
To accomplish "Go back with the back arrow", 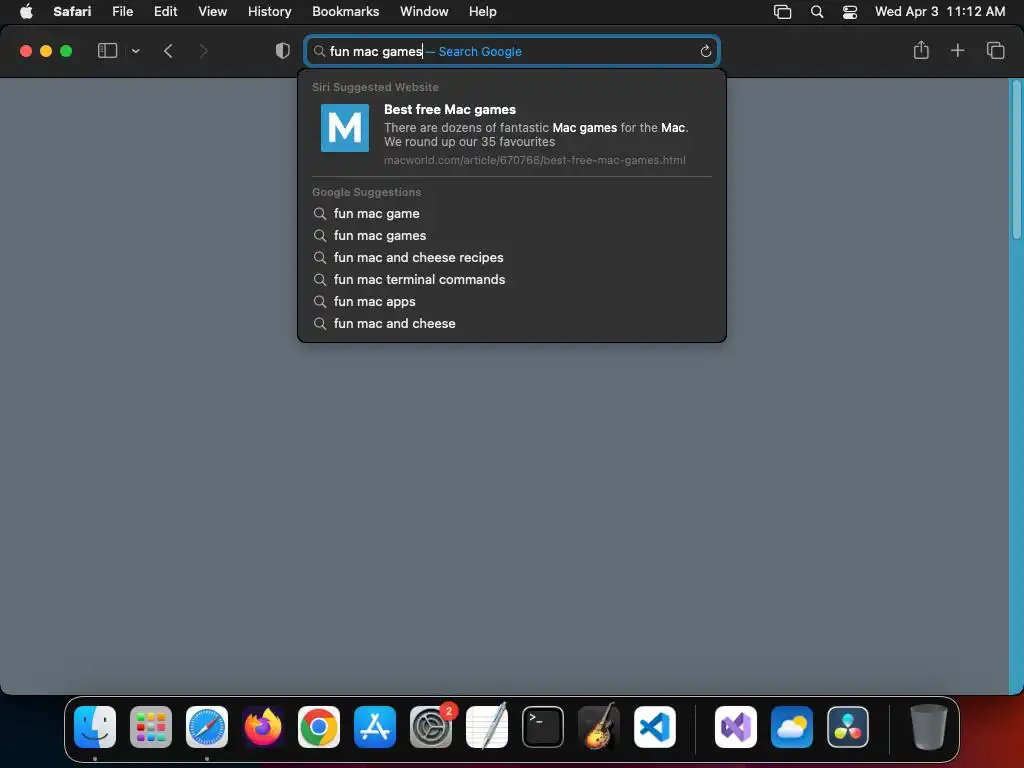I will [168, 51].
